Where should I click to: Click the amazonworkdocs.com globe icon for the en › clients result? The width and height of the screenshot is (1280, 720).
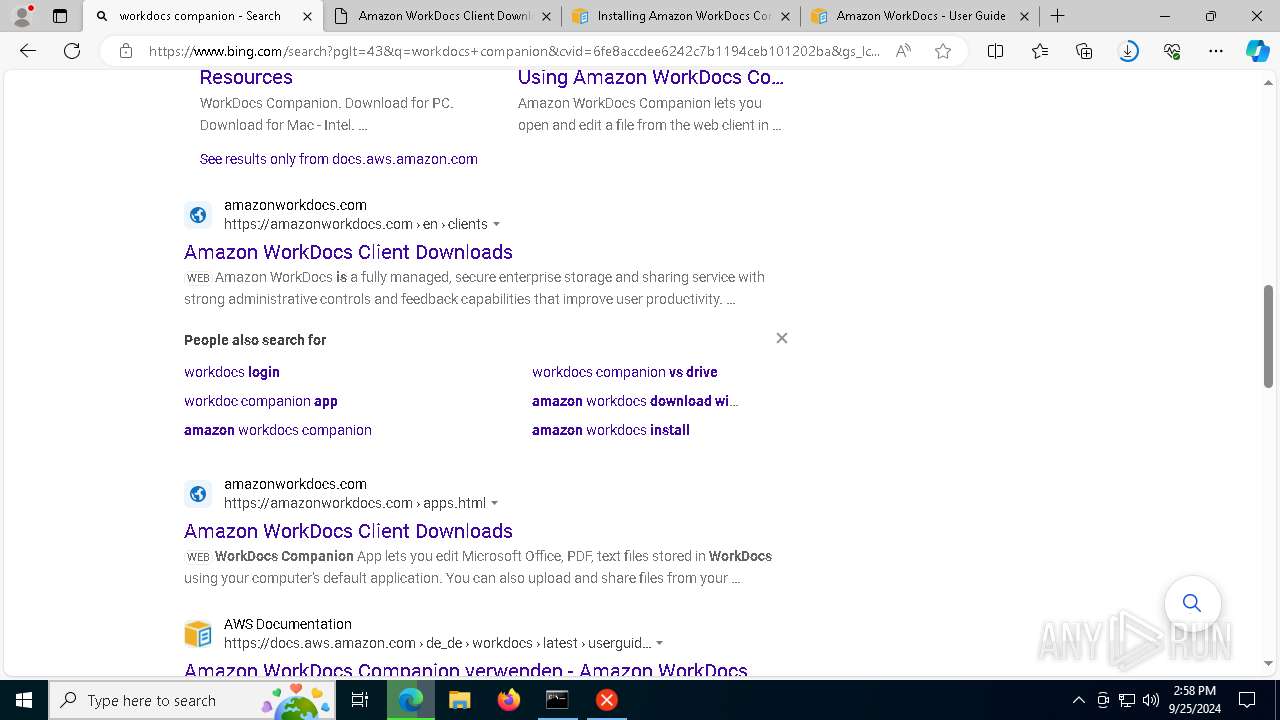click(198, 215)
